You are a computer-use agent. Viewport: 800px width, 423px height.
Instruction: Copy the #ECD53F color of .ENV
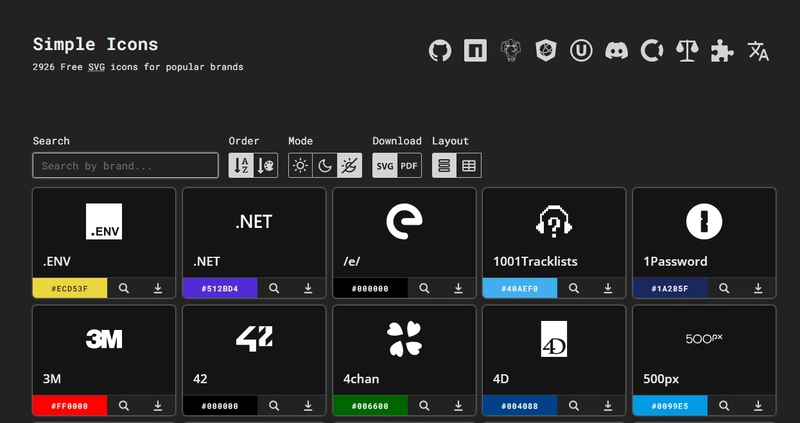click(x=70, y=288)
